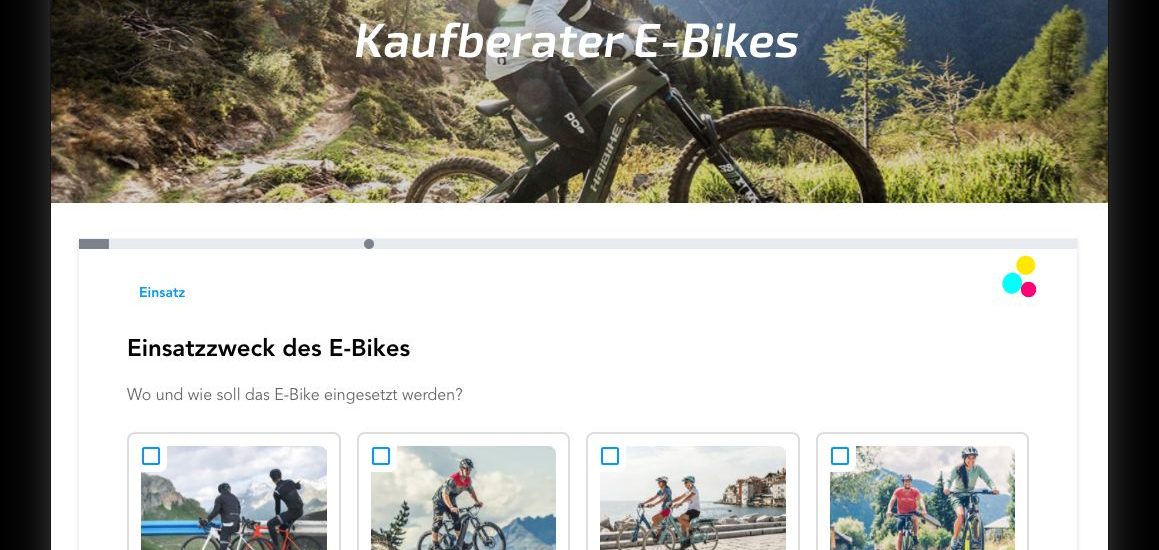Viewport: 1159px width, 550px height.
Task: Click the cyan dot in the logo
Action: (x=1012, y=283)
